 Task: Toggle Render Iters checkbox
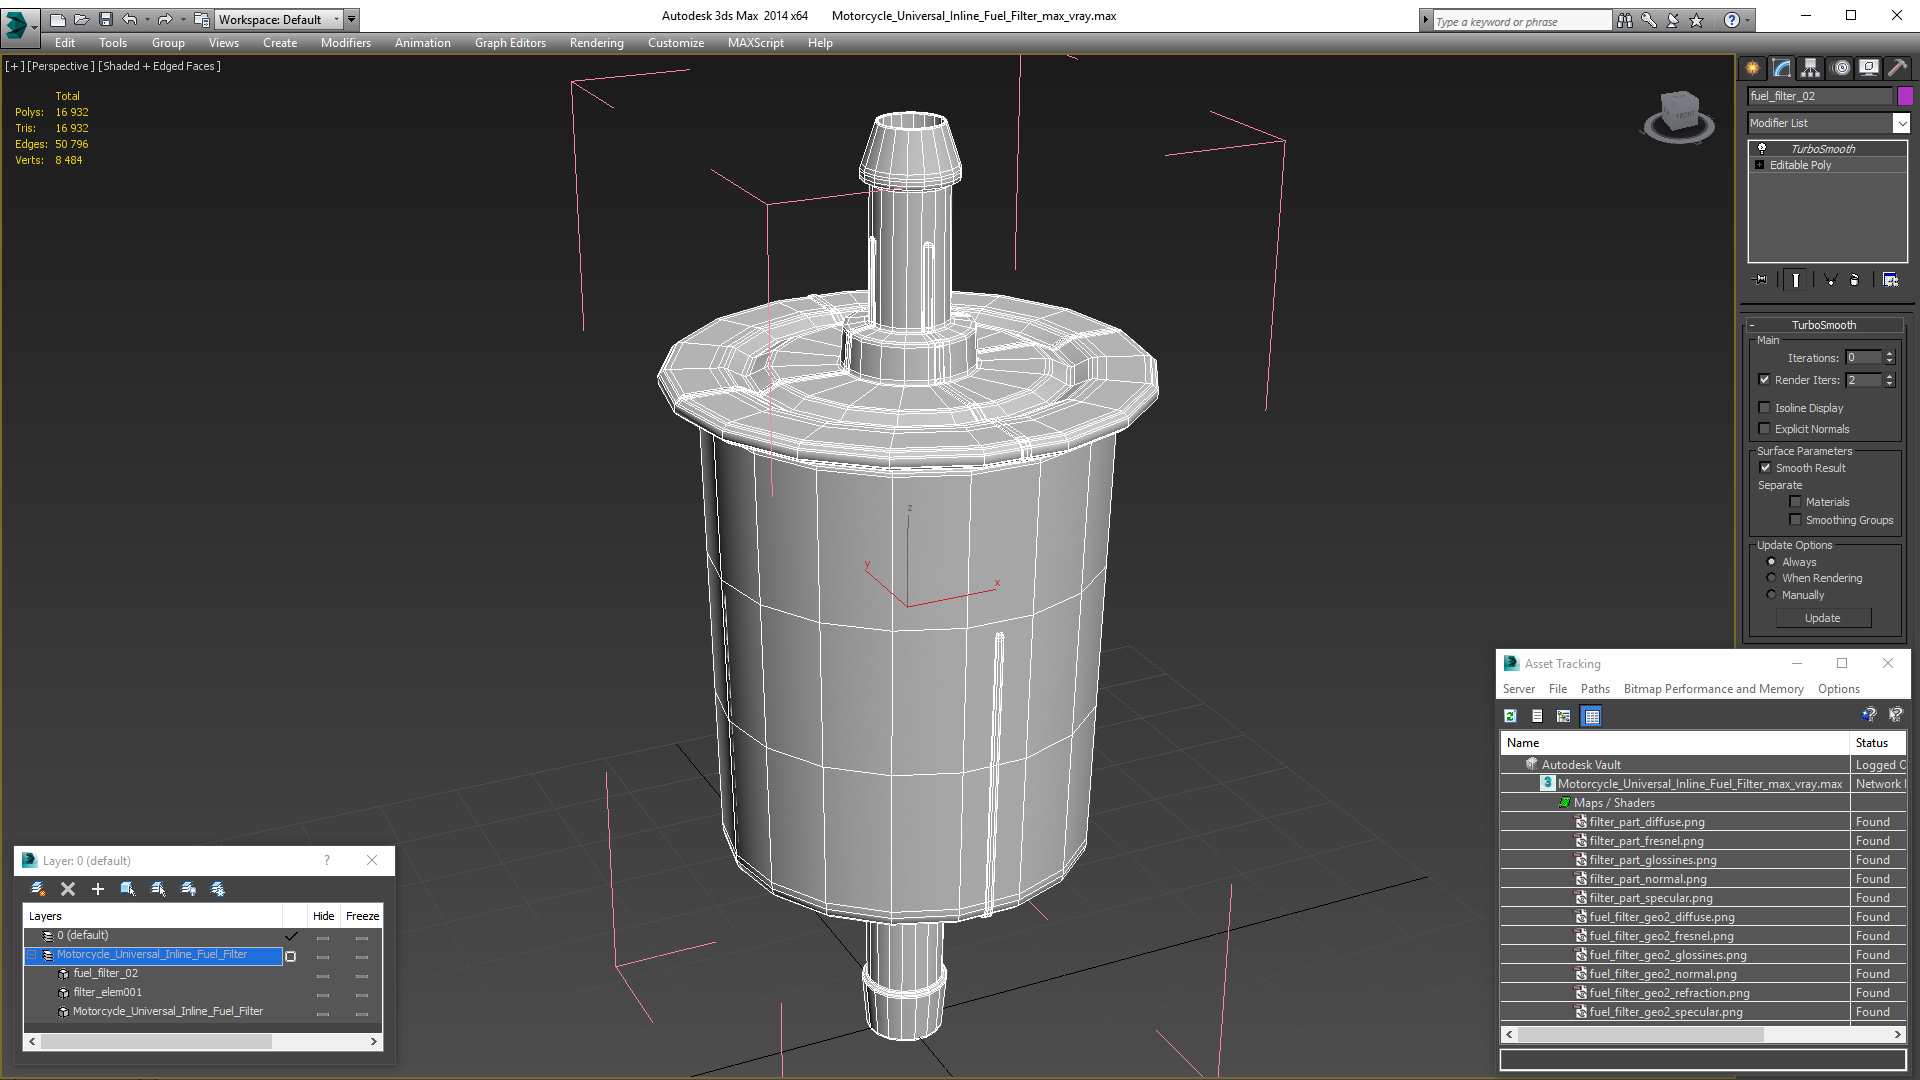[x=1765, y=380]
